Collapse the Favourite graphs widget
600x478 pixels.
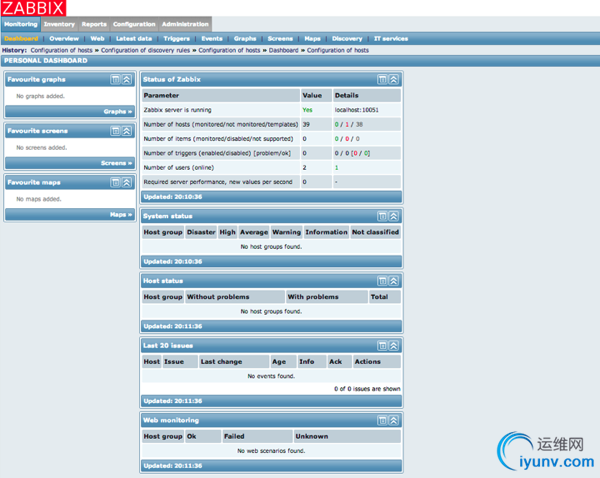127,79
